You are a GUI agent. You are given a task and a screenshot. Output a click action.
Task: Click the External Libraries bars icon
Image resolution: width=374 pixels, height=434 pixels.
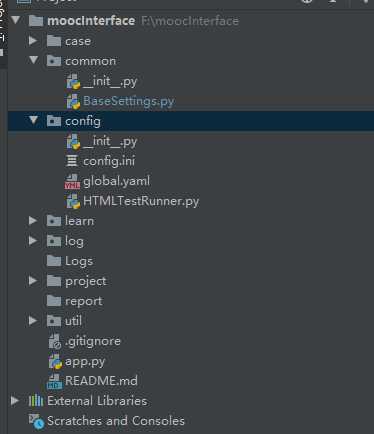[36, 401]
